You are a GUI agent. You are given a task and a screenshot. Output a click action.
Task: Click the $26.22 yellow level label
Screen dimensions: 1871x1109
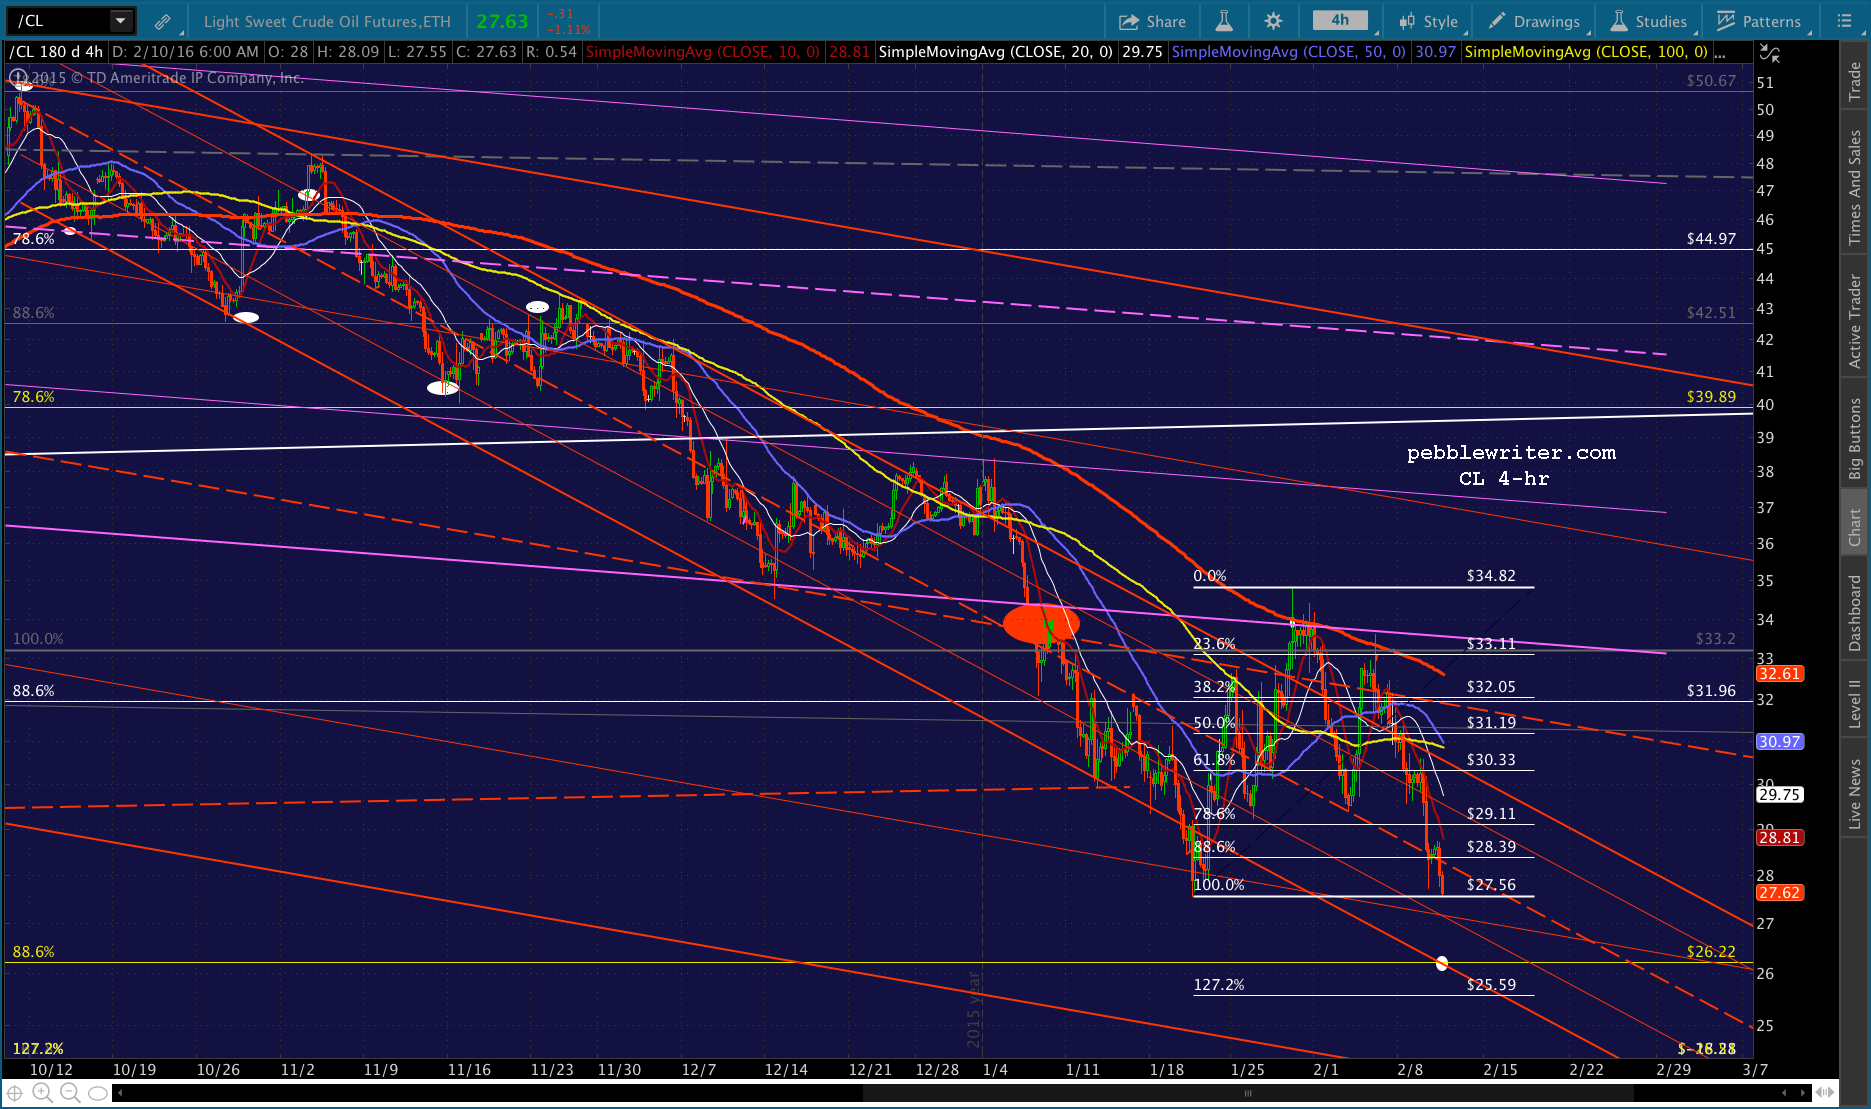click(1711, 952)
